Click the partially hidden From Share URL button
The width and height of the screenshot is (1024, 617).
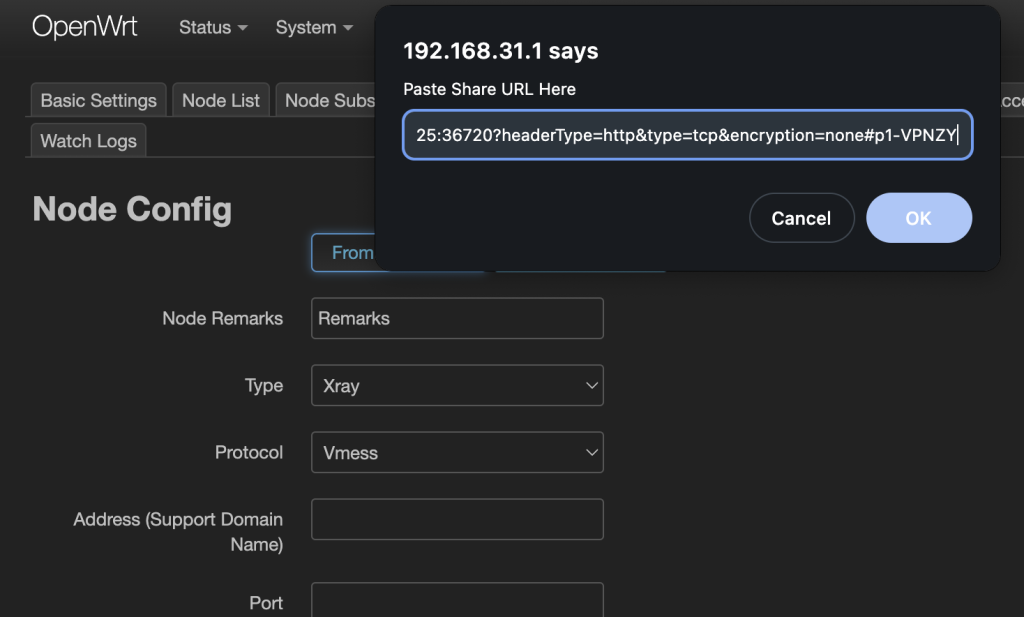coord(343,253)
